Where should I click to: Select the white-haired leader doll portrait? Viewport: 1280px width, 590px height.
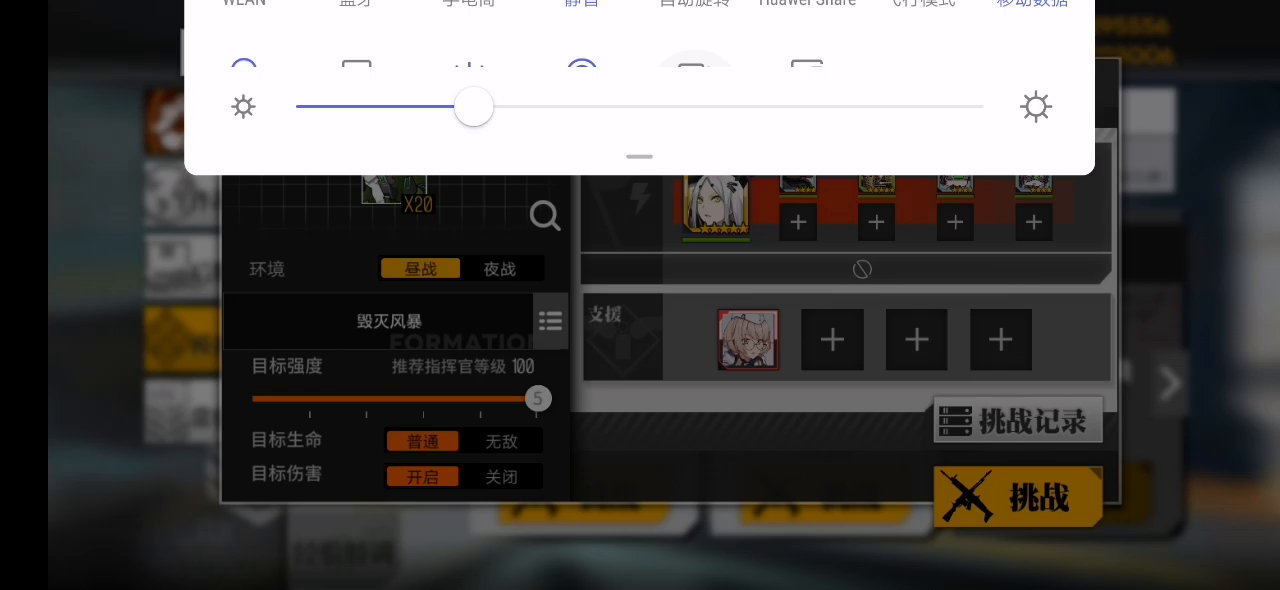[x=716, y=206]
